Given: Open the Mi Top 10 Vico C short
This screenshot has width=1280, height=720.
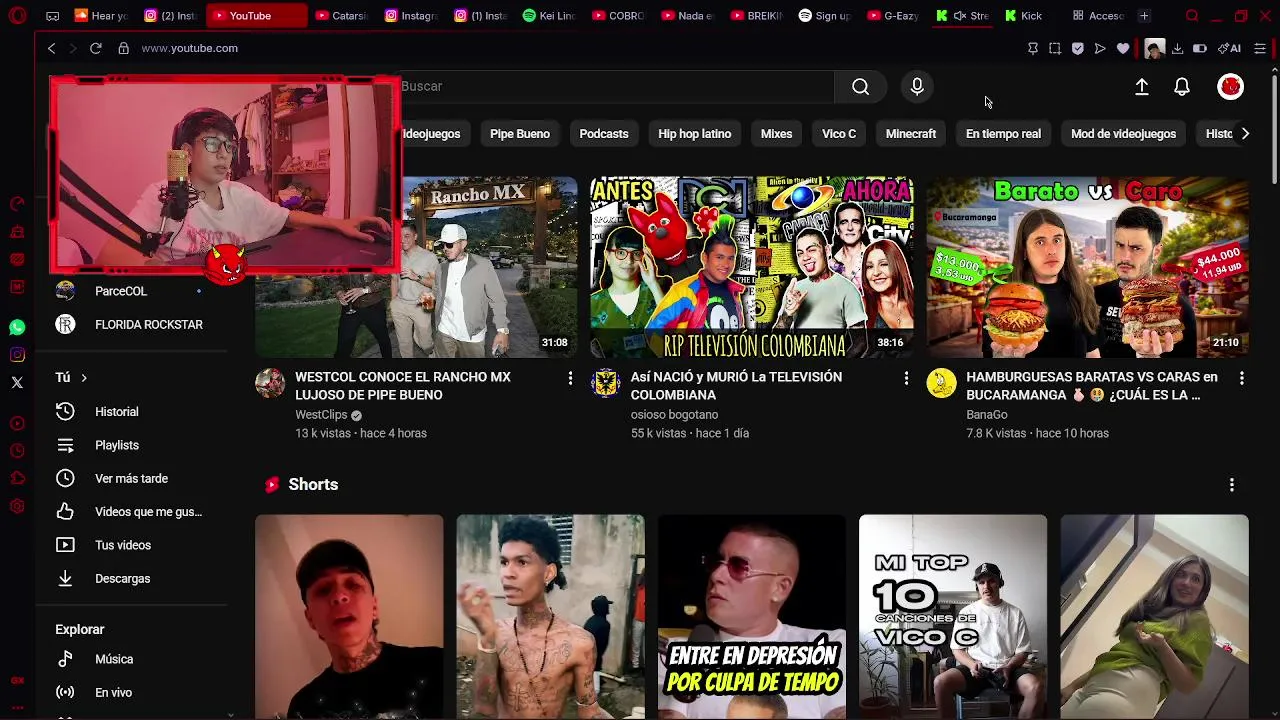Looking at the screenshot, I should click(953, 617).
